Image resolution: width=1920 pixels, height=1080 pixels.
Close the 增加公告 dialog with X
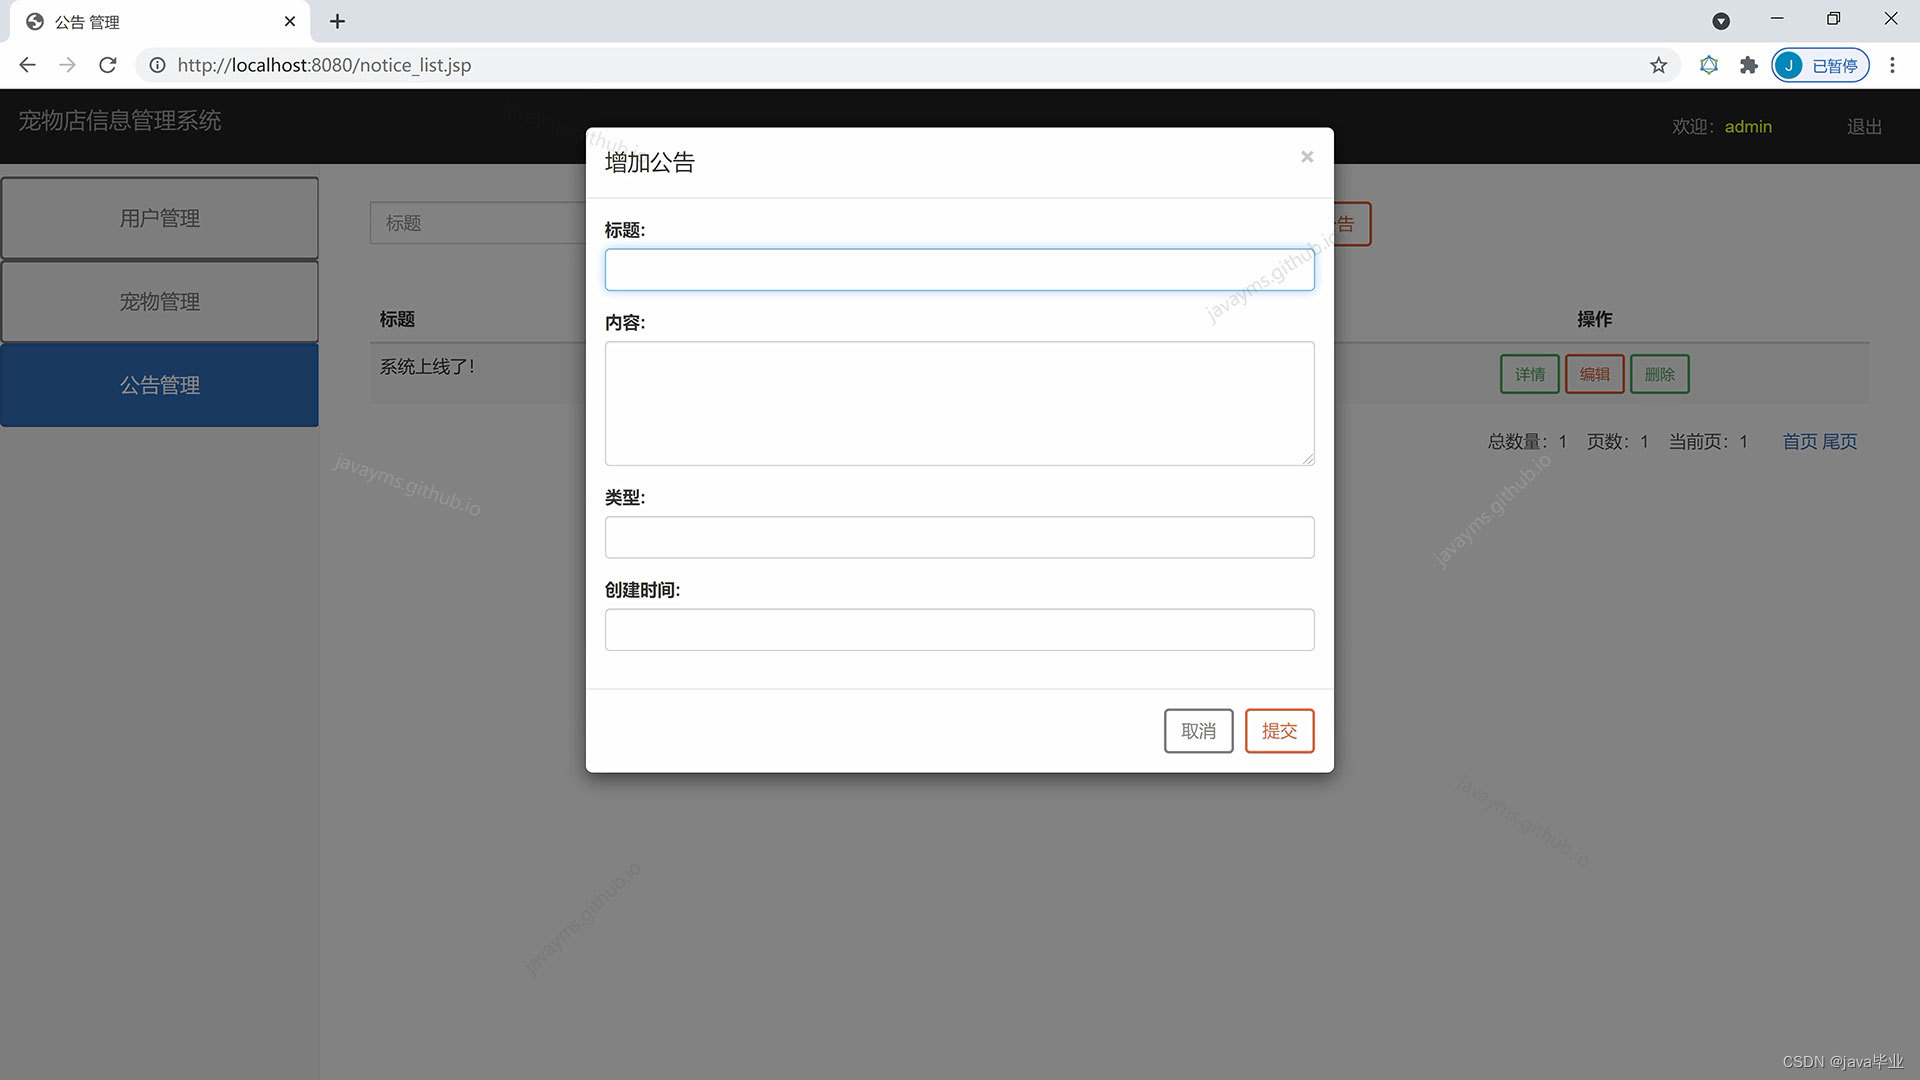pos(1307,157)
